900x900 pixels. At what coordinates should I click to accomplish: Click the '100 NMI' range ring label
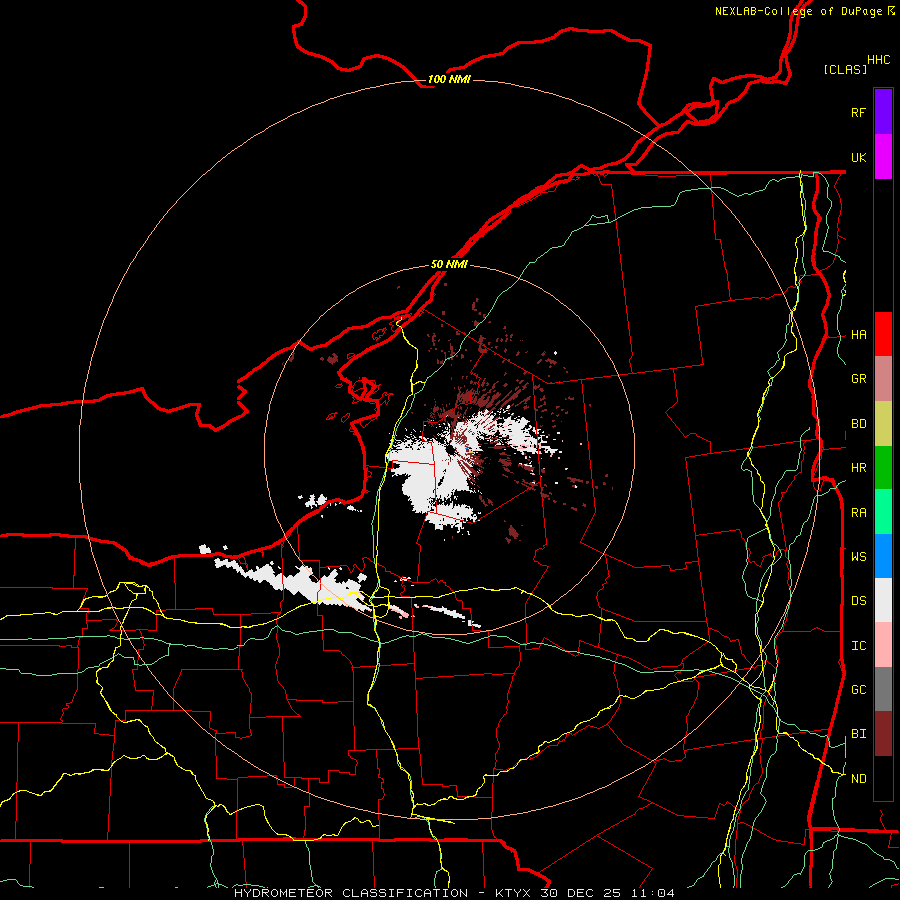pos(449,79)
